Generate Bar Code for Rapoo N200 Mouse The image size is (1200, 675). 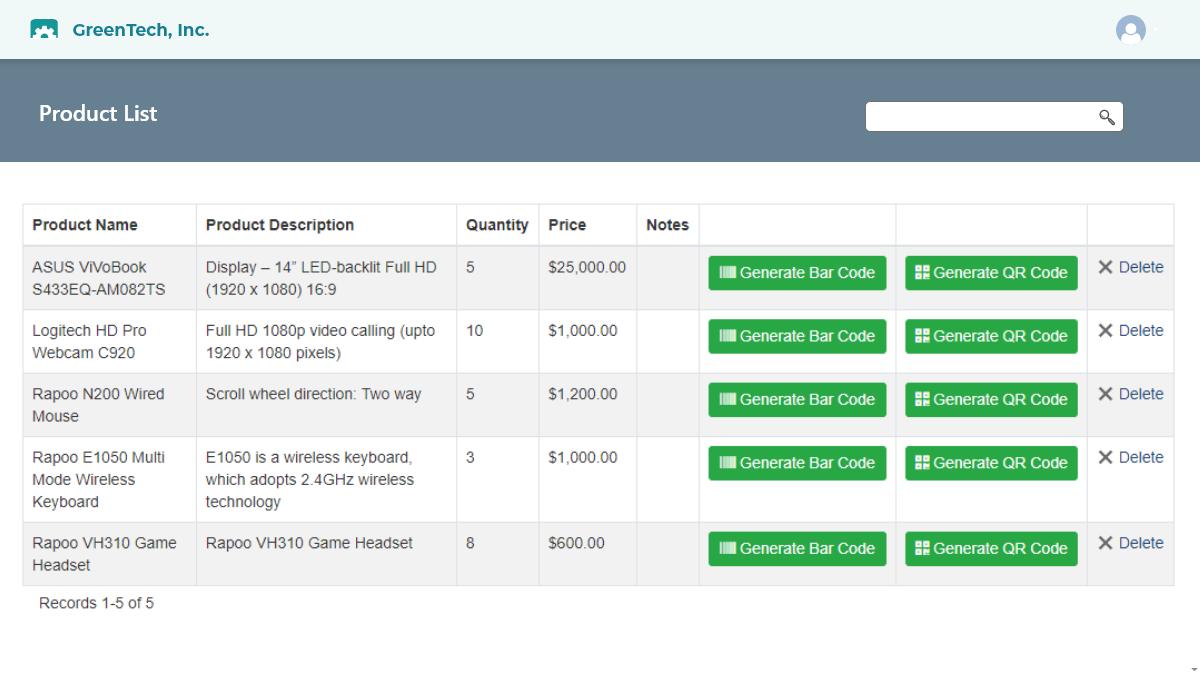pyautogui.click(x=797, y=400)
